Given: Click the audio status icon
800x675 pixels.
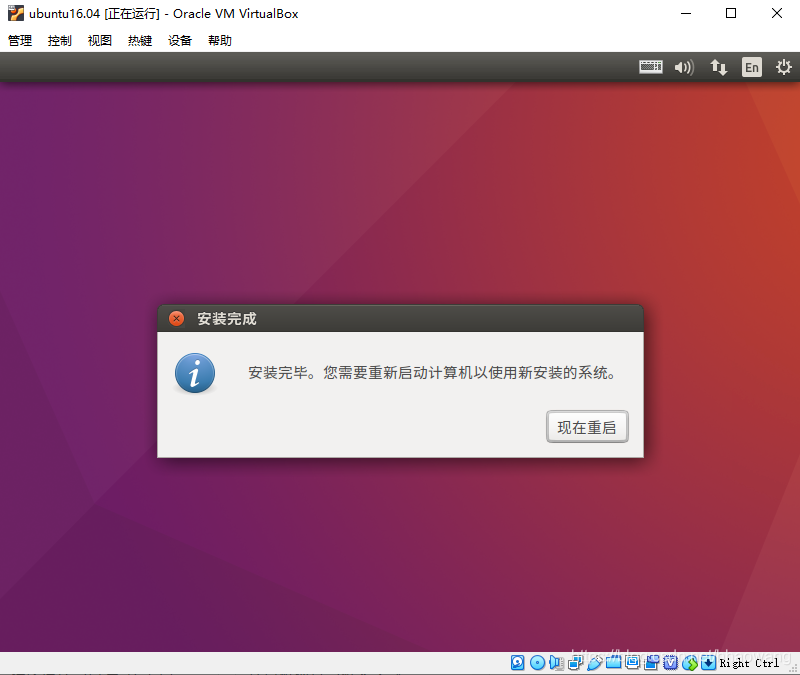Looking at the screenshot, I should (x=556, y=663).
